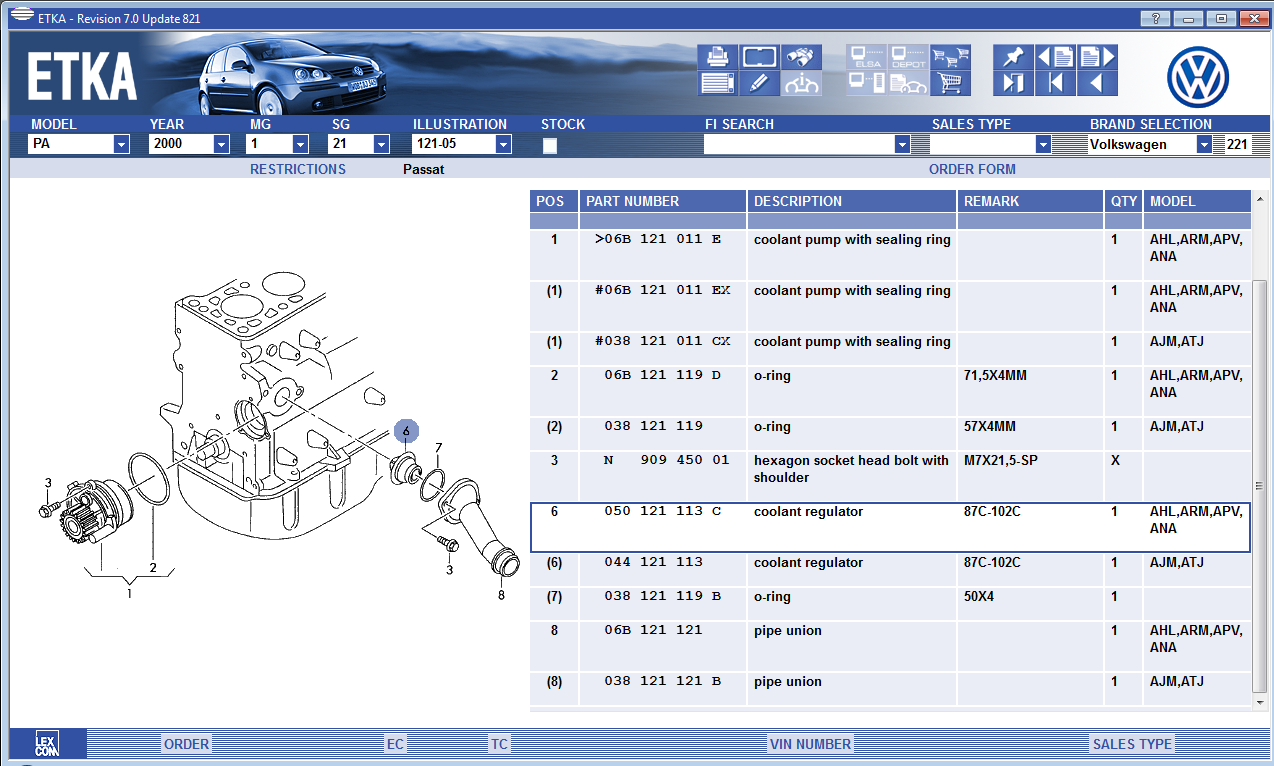The height and width of the screenshot is (766, 1274).
Task: Open the ILLUSTRATION dropdown showing 121-05
Action: (462, 144)
